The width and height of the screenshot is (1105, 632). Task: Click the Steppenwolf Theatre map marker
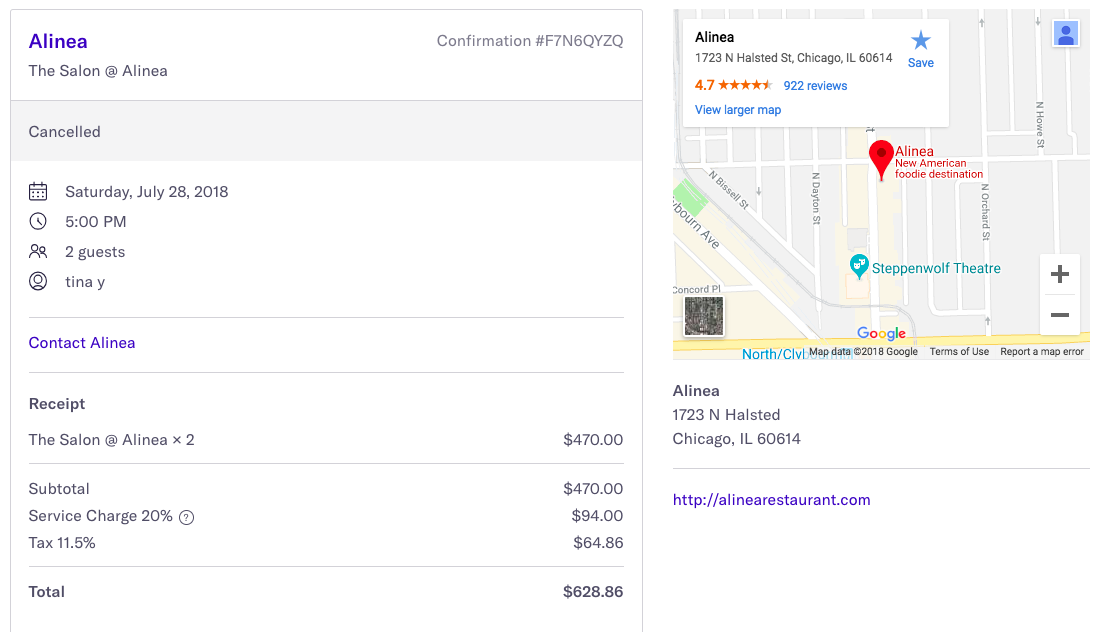click(858, 266)
